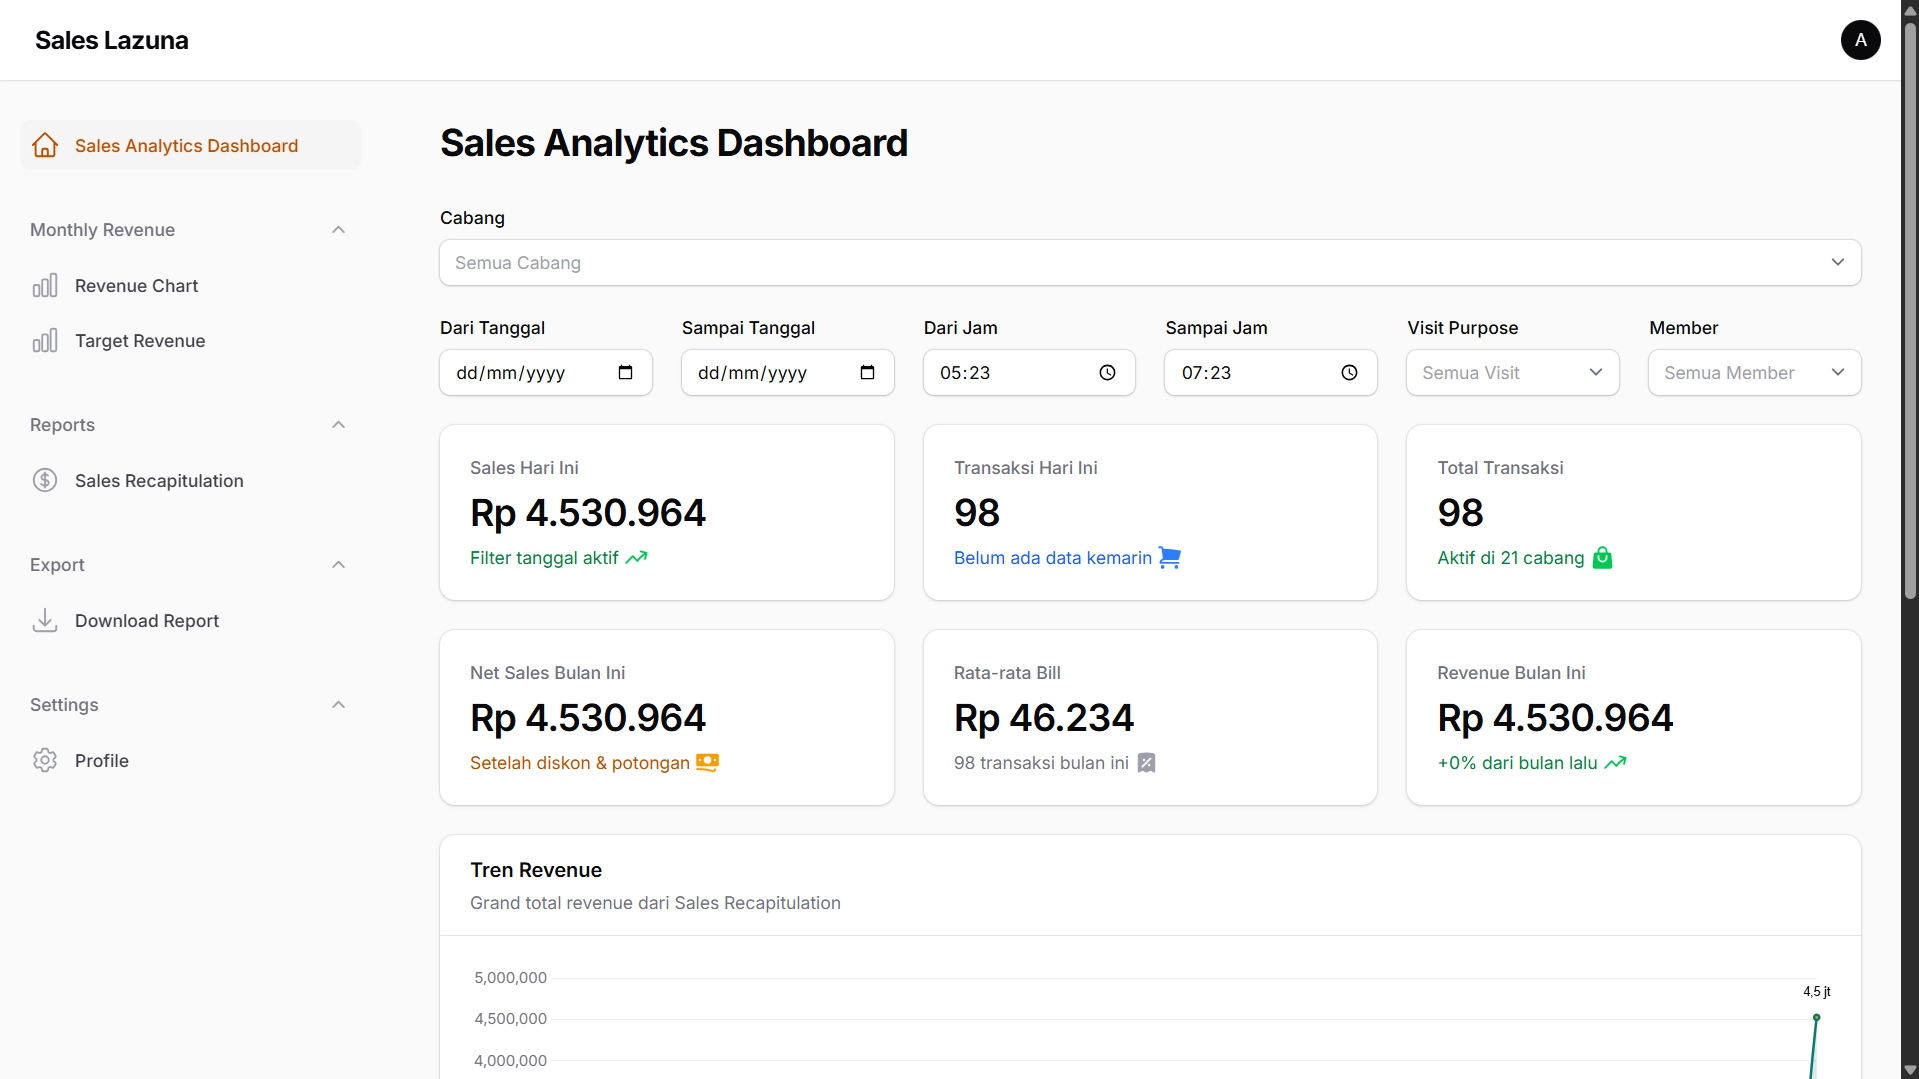Click the clock icon in Dari Jam
This screenshot has width=1919, height=1079.
(x=1107, y=373)
